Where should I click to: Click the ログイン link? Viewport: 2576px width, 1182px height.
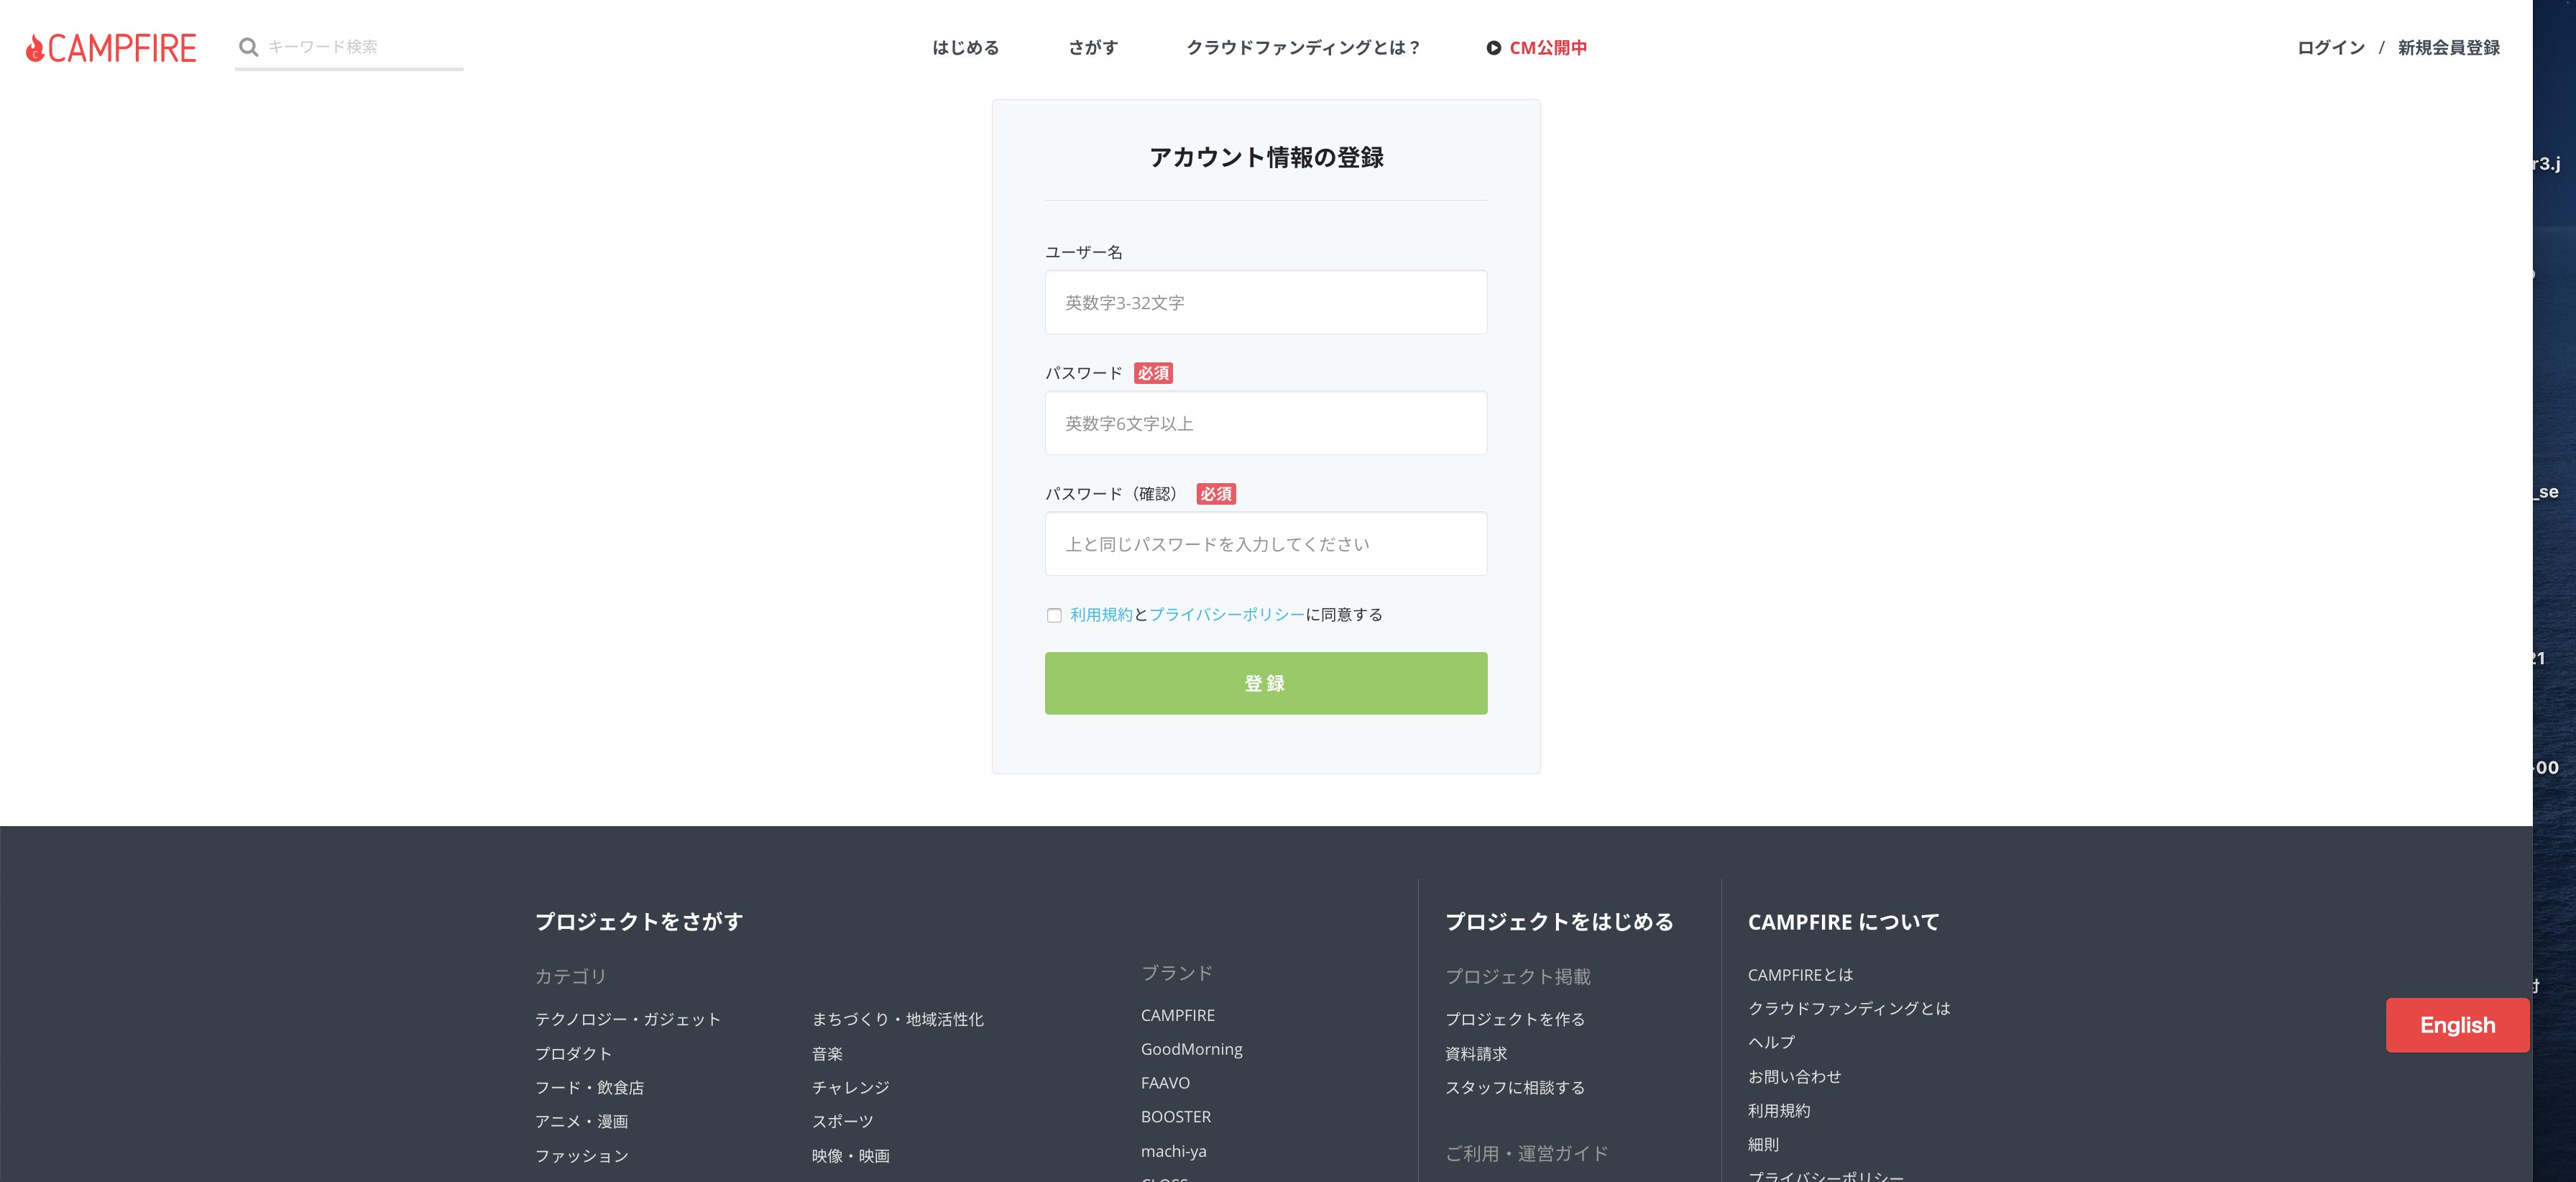click(x=2330, y=48)
